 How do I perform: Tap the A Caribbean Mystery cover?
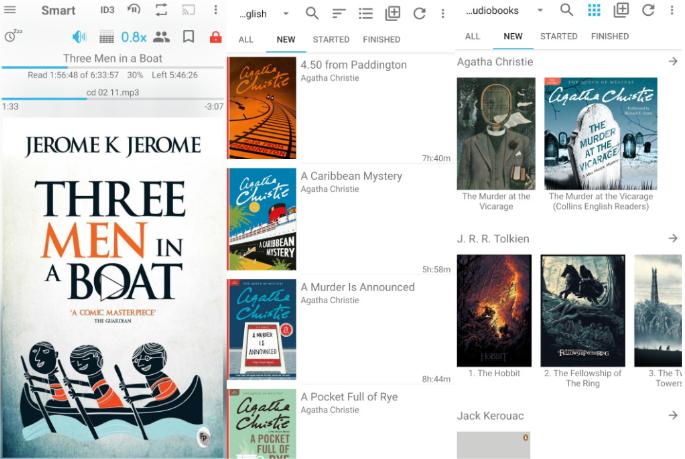(x=262, y=219)
